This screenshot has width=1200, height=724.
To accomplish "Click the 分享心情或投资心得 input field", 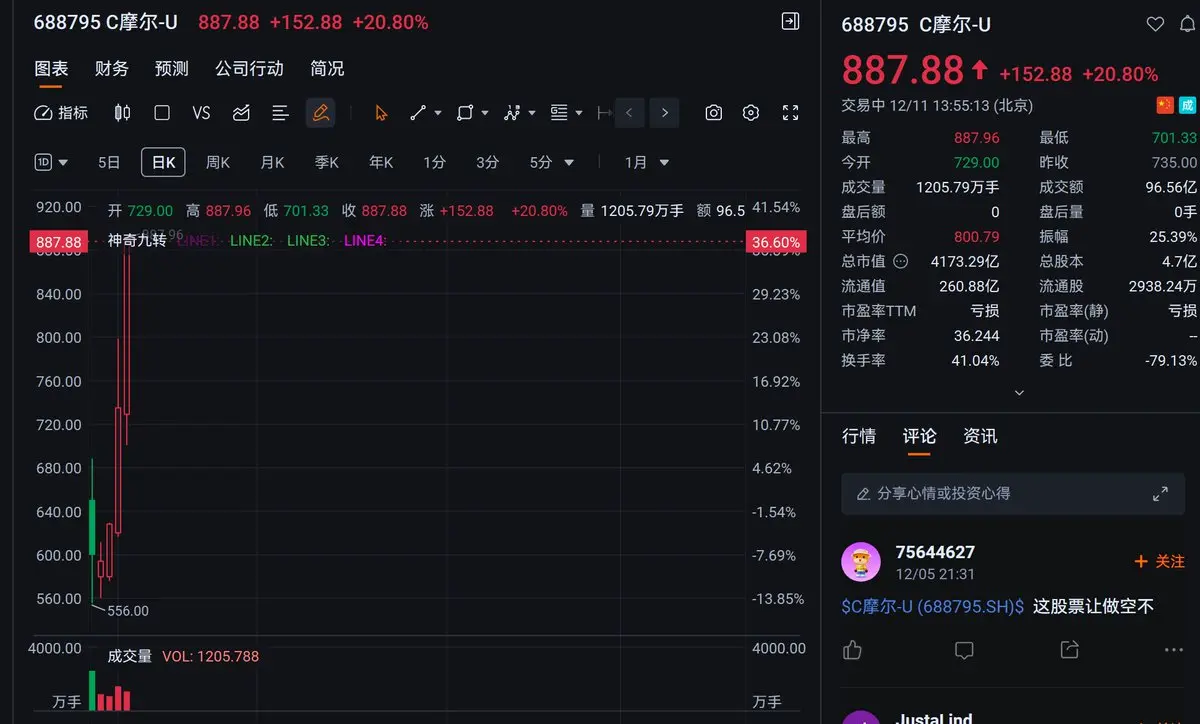I will point(1013,494).
